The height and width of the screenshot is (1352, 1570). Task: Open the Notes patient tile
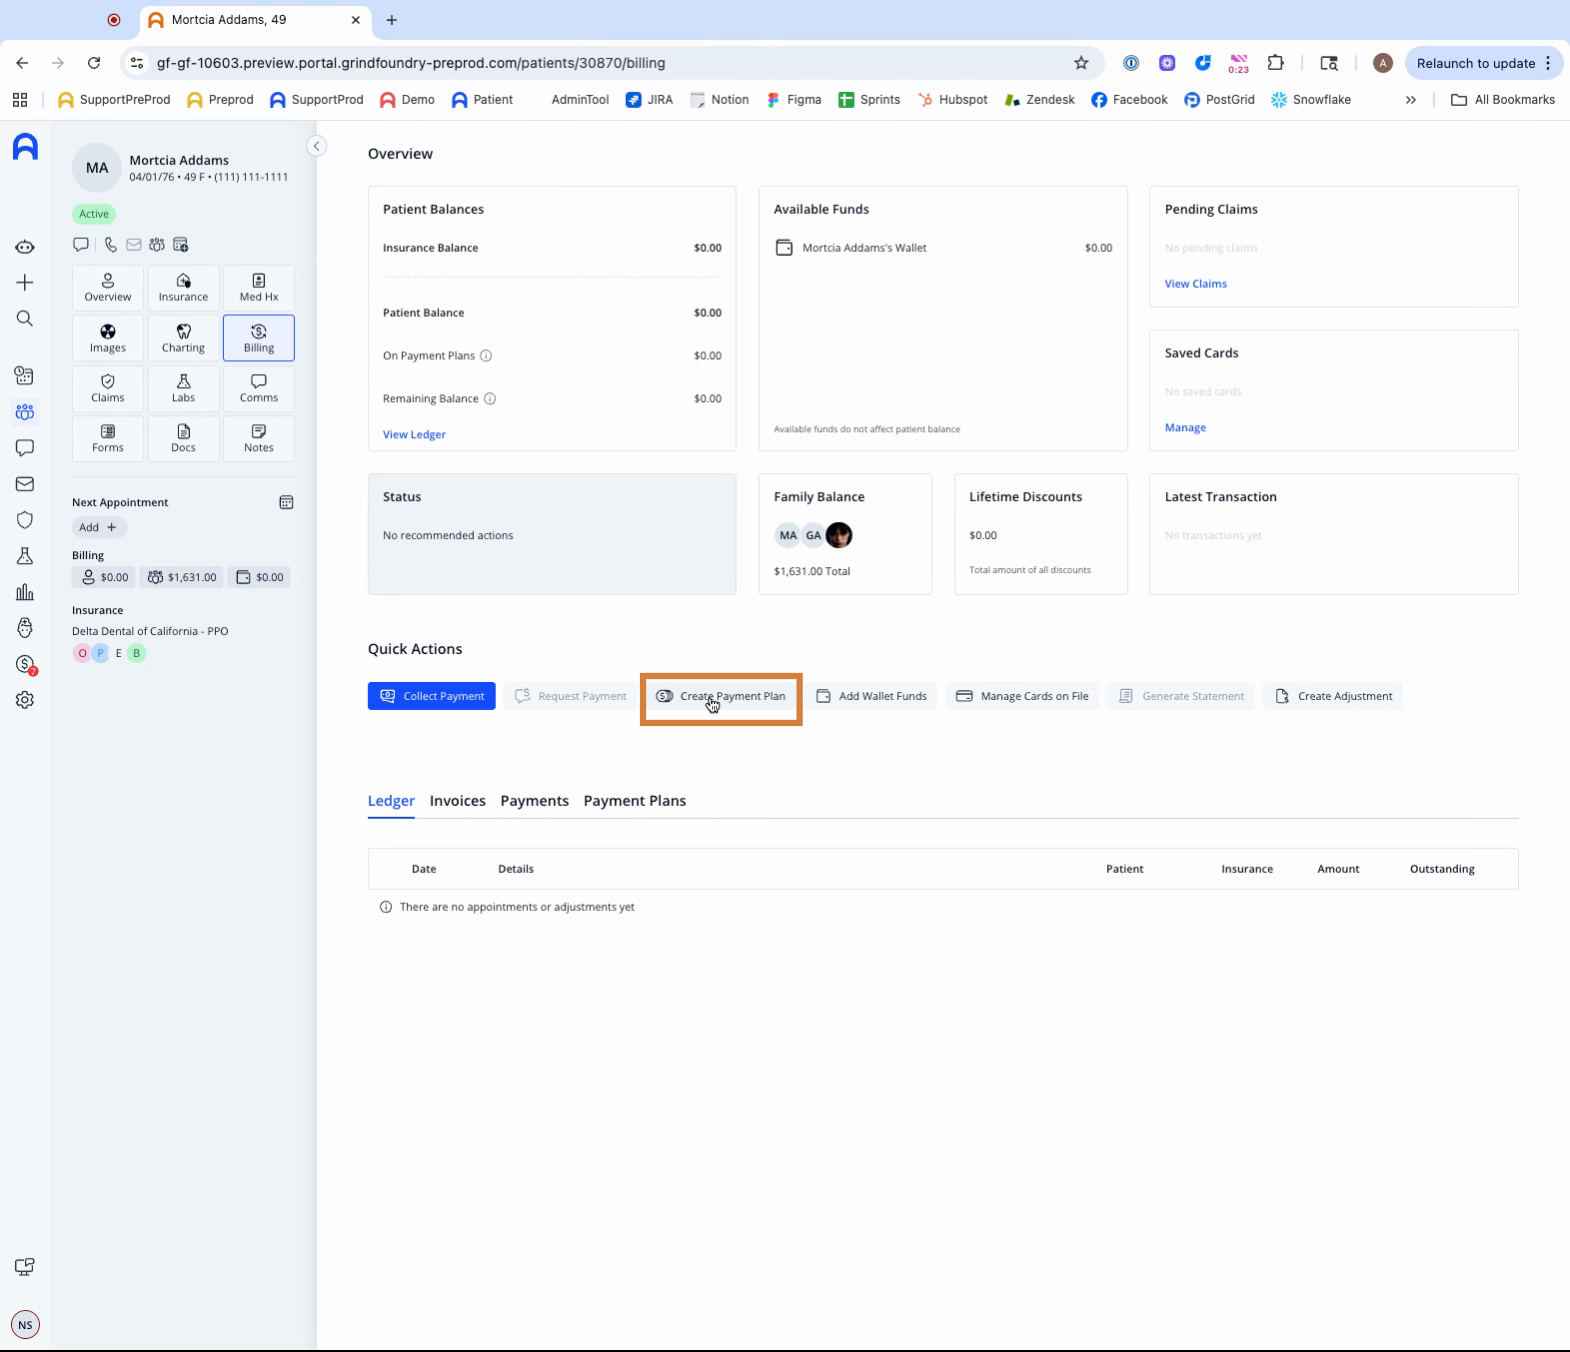pyautogui.click(x=259, y=438)
